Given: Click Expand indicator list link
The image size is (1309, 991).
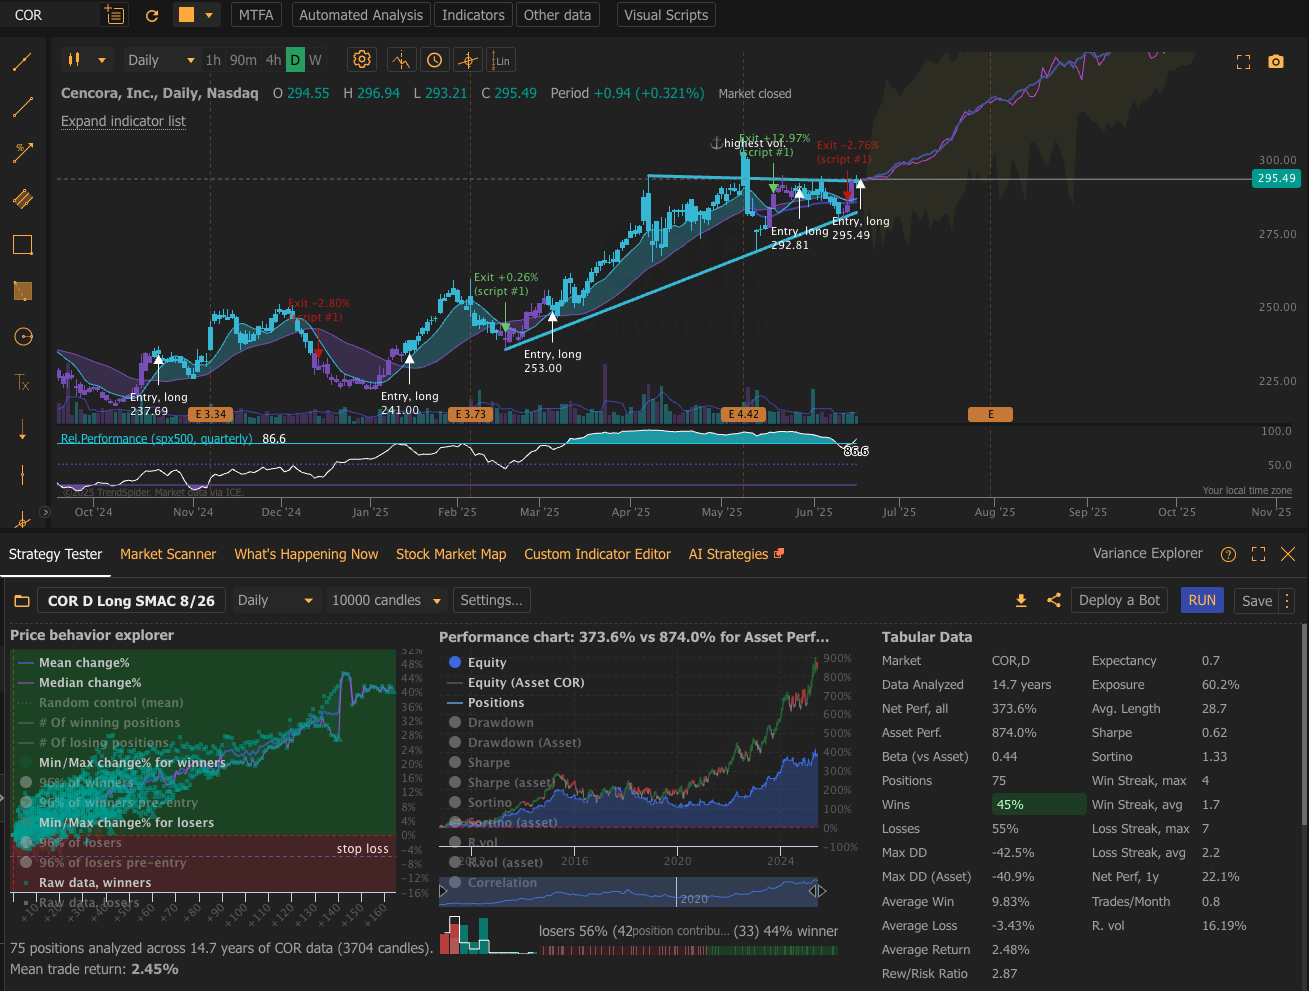Looking at the screenshot, I should click(x=123, y=121).
